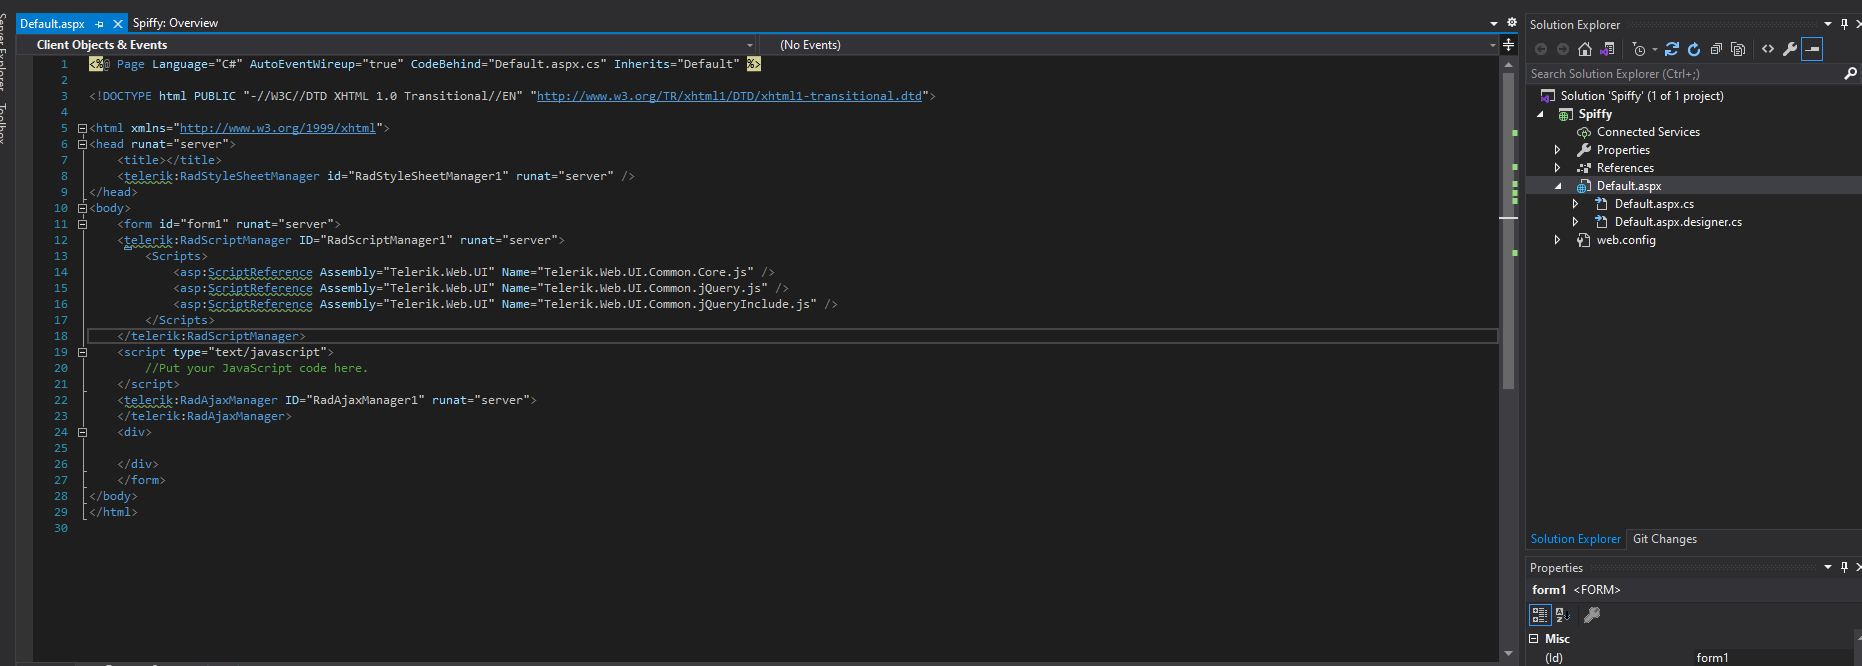Switch to Spiffy: Overview tab

tap(175, 23)
